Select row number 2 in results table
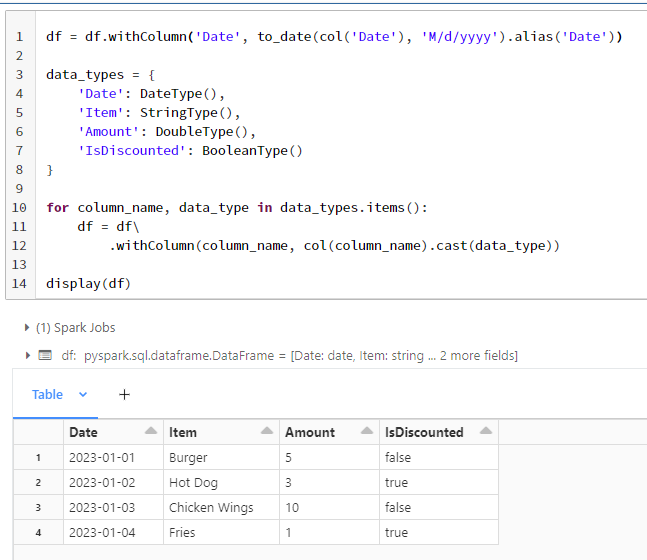Image resolution: width=647 pixels, height=560 pixels. coord(38,483)
